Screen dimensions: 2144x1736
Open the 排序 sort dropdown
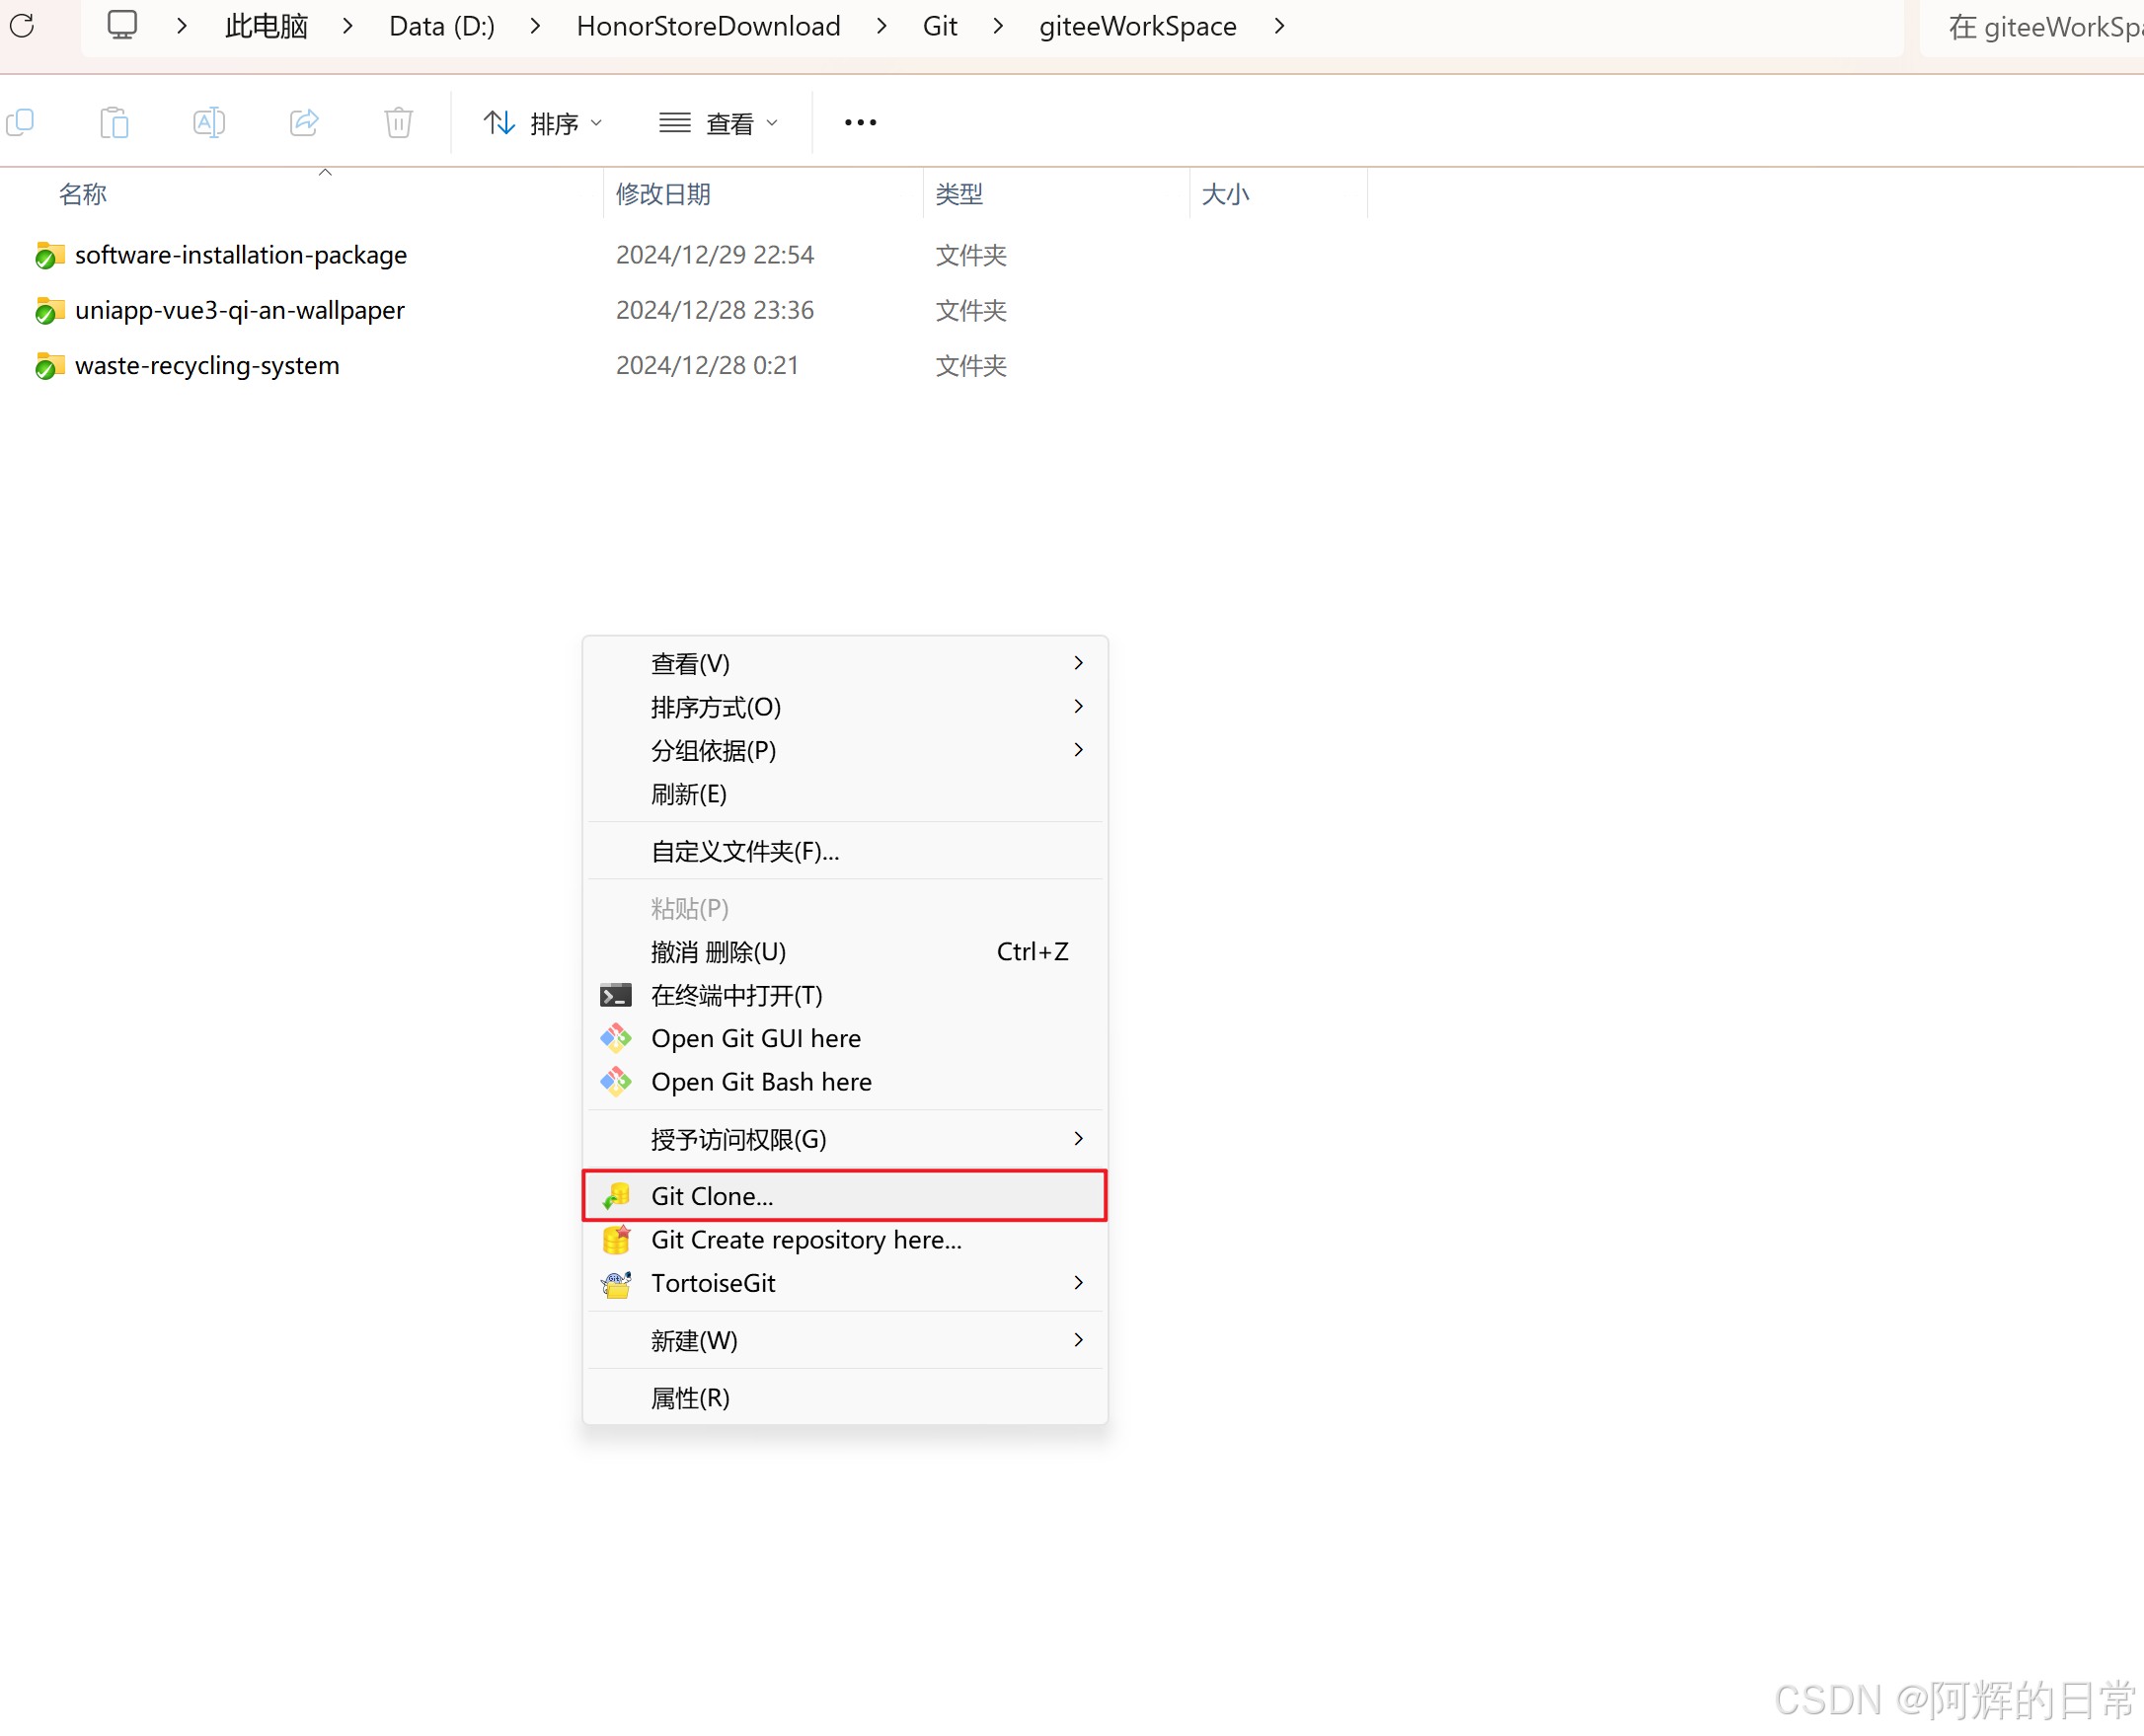tap(543, 123)
